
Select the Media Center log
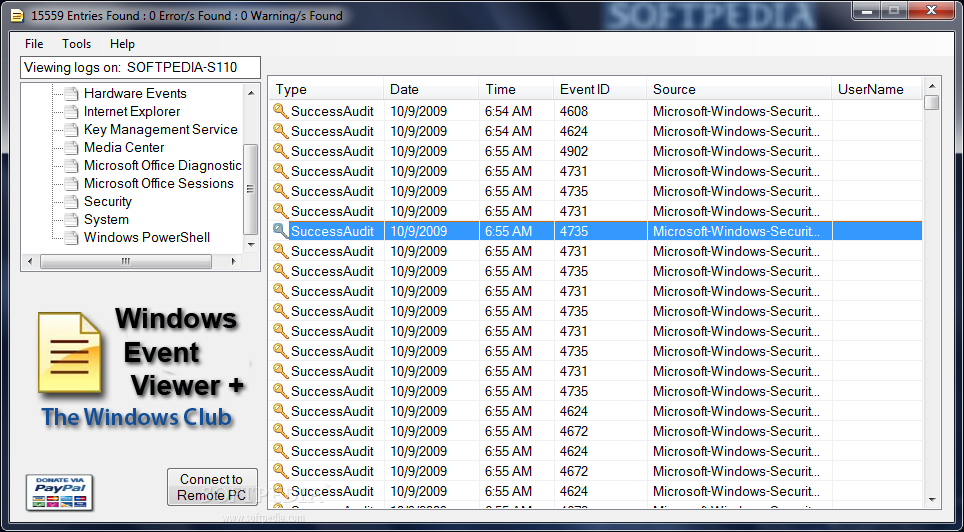click(124, 148)
